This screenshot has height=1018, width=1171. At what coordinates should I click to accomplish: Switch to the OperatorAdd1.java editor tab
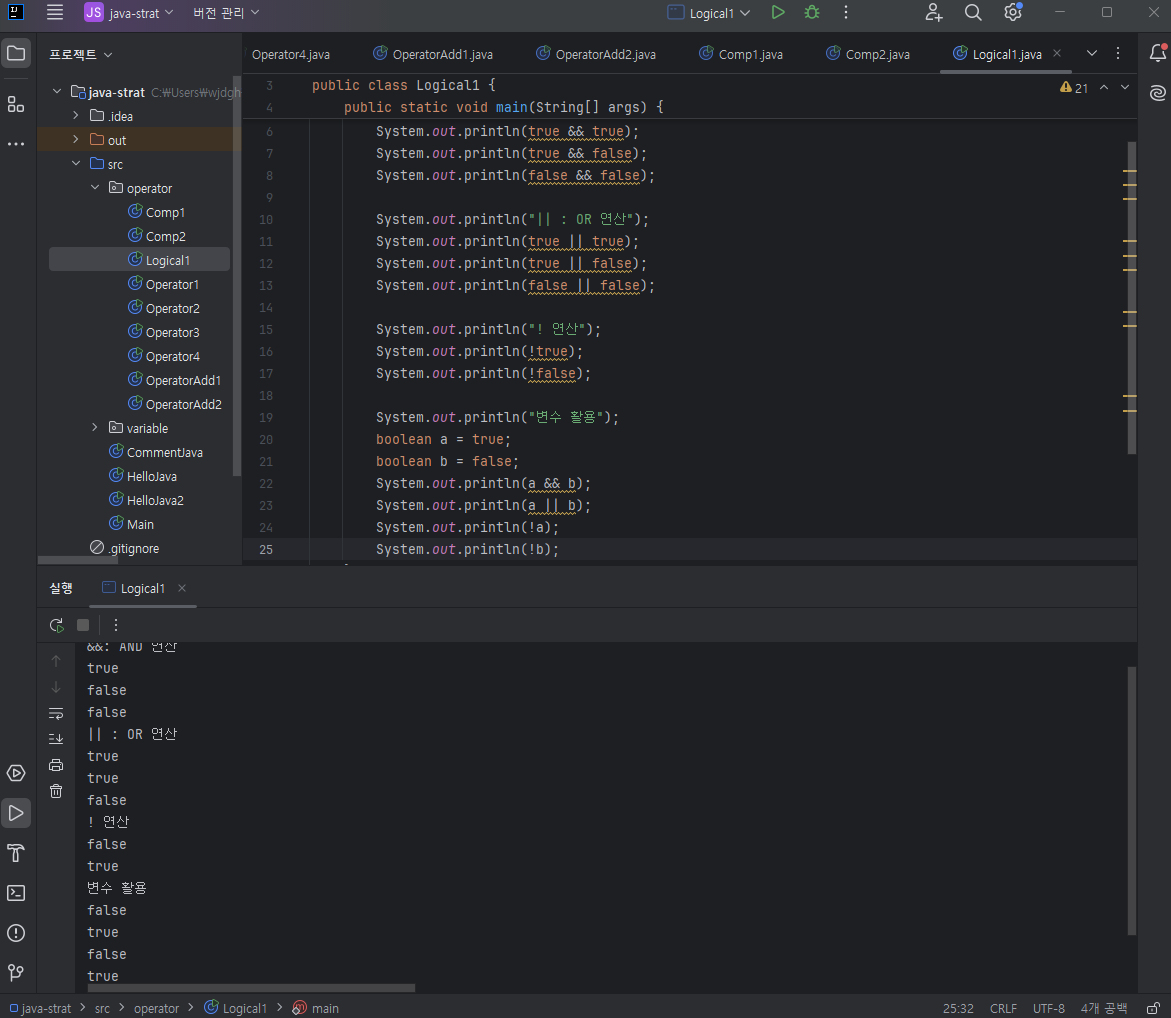point(442,54)
